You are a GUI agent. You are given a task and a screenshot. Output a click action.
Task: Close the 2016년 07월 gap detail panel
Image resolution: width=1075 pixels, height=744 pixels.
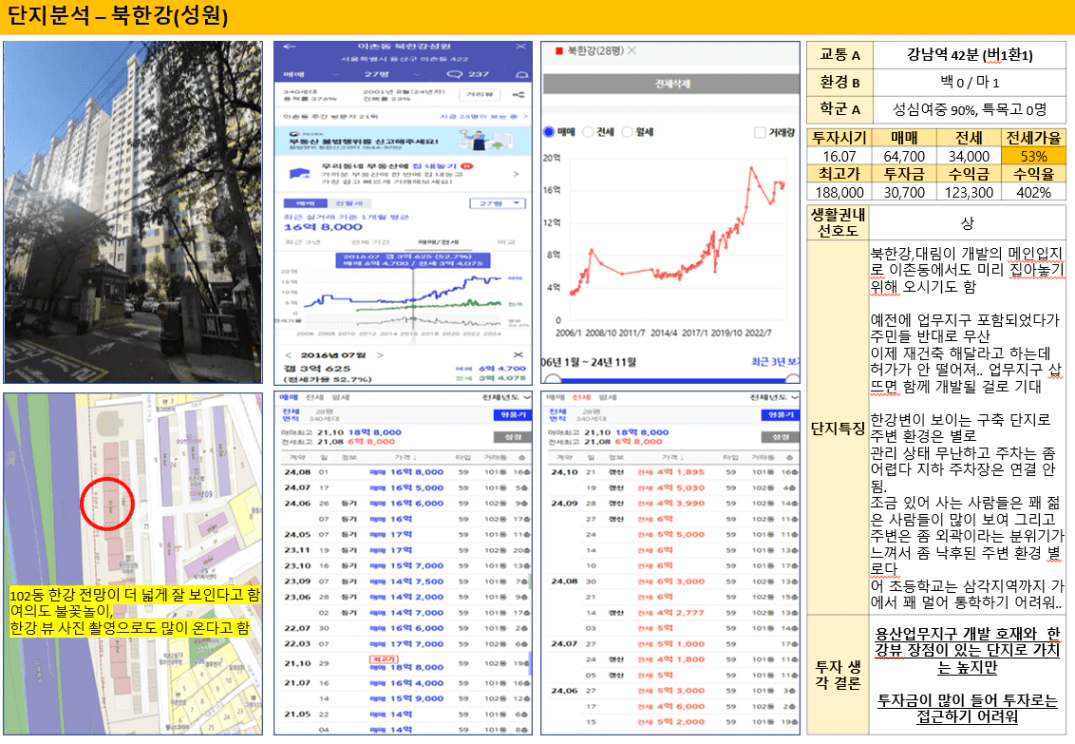tap(518, 355)
